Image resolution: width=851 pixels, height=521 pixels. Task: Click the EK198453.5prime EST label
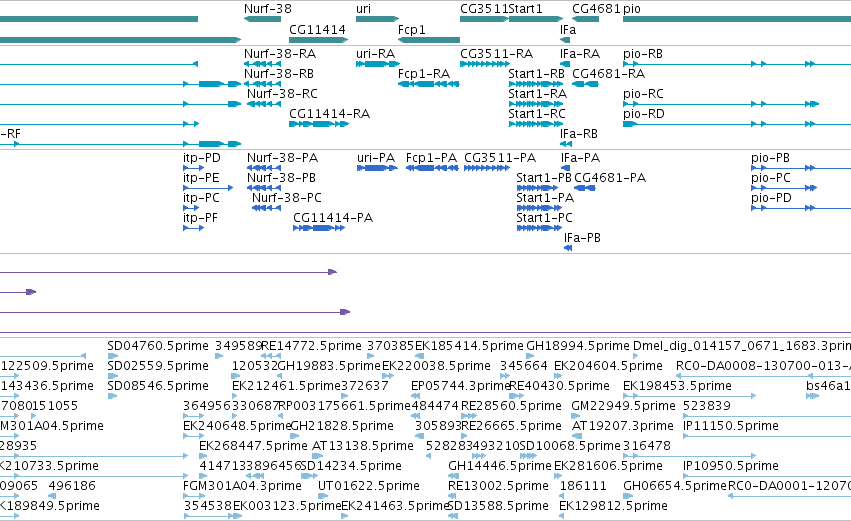click(x=677, y=386)
